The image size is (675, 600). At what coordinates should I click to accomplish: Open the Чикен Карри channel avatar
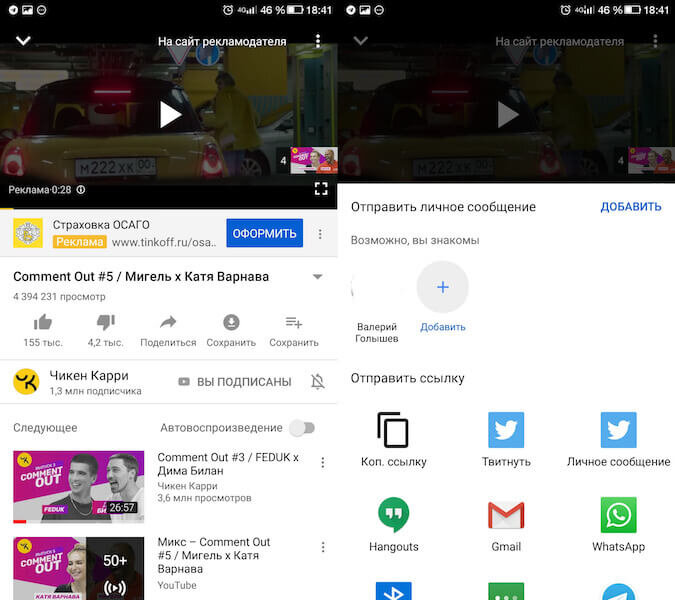click(26, 381)
